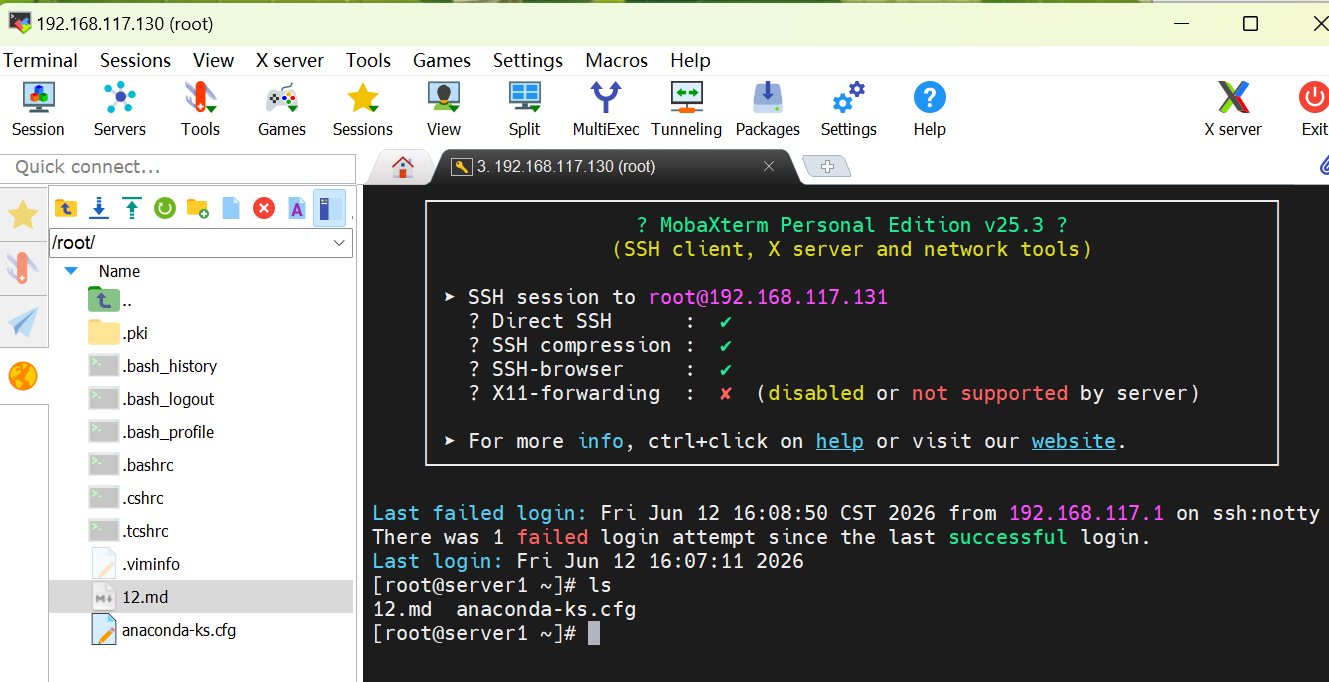This screenshot has height=682, width=1329.
Task: Open a new tab with plus button
Action: tap(826, 167)
